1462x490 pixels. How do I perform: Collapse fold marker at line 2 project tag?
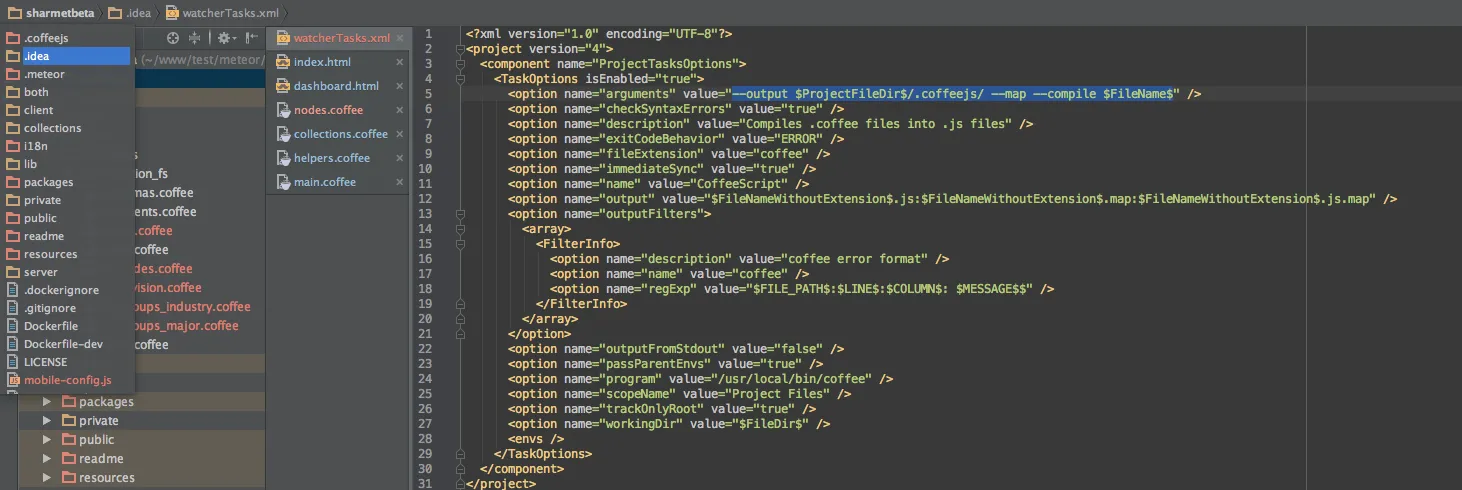(459, 49)
